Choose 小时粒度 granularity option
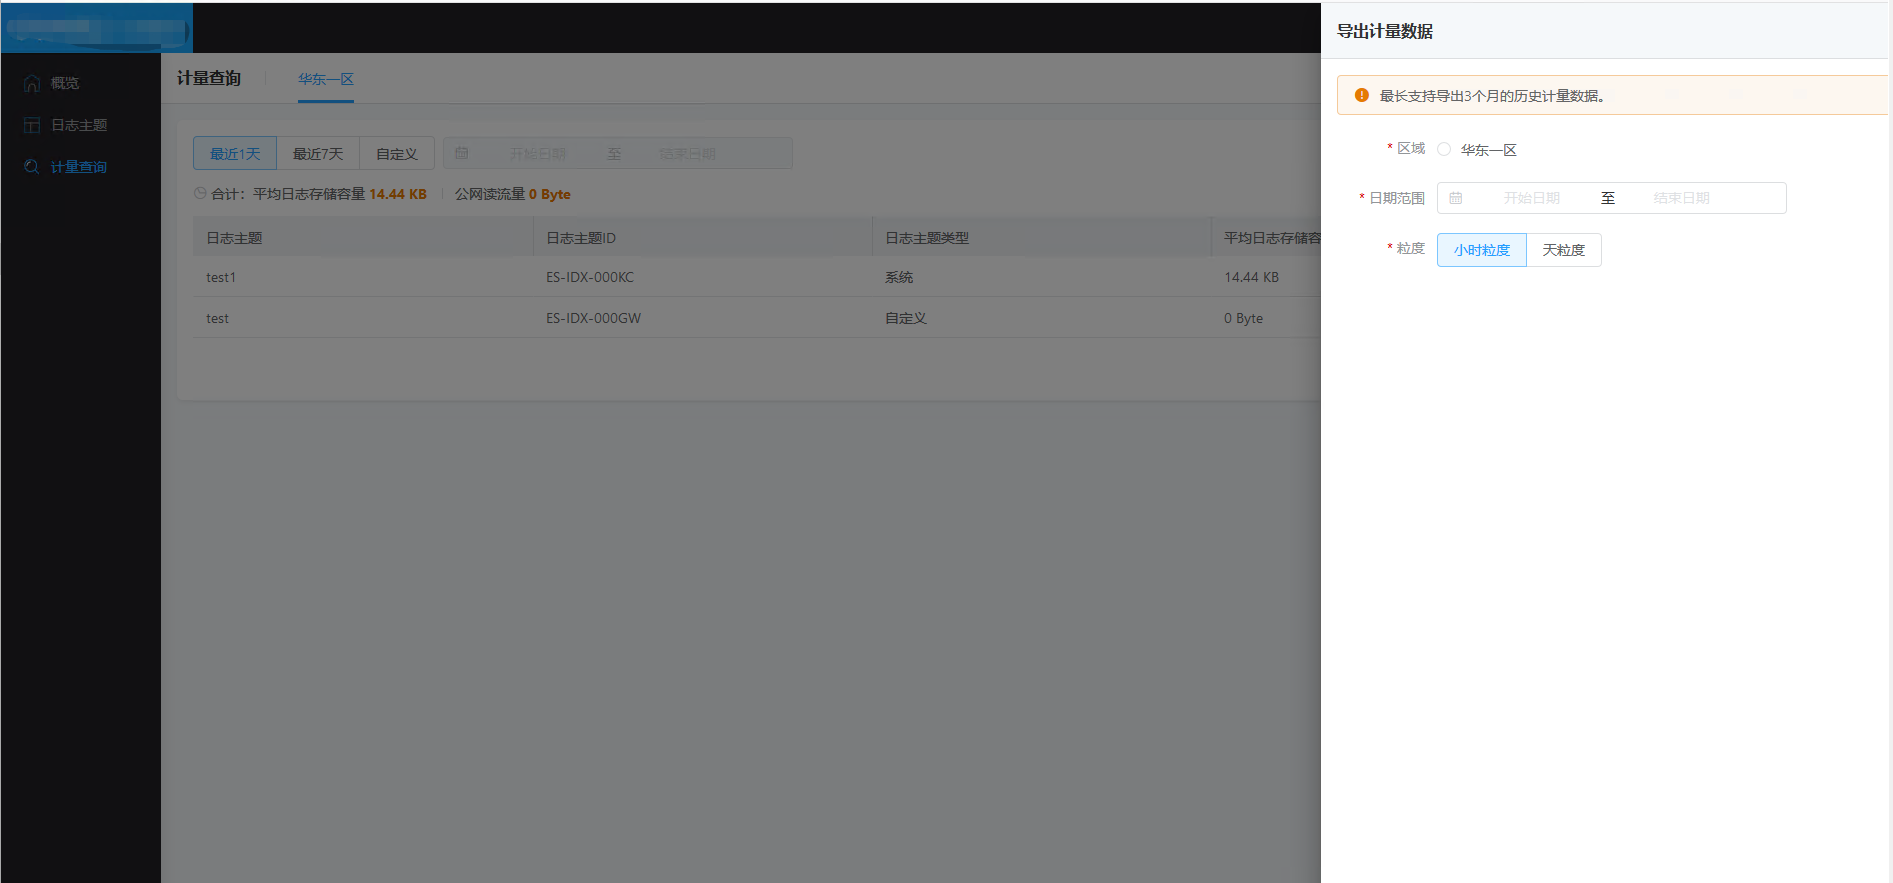Screen dimensions: 1893x883 pos(1481,250)
